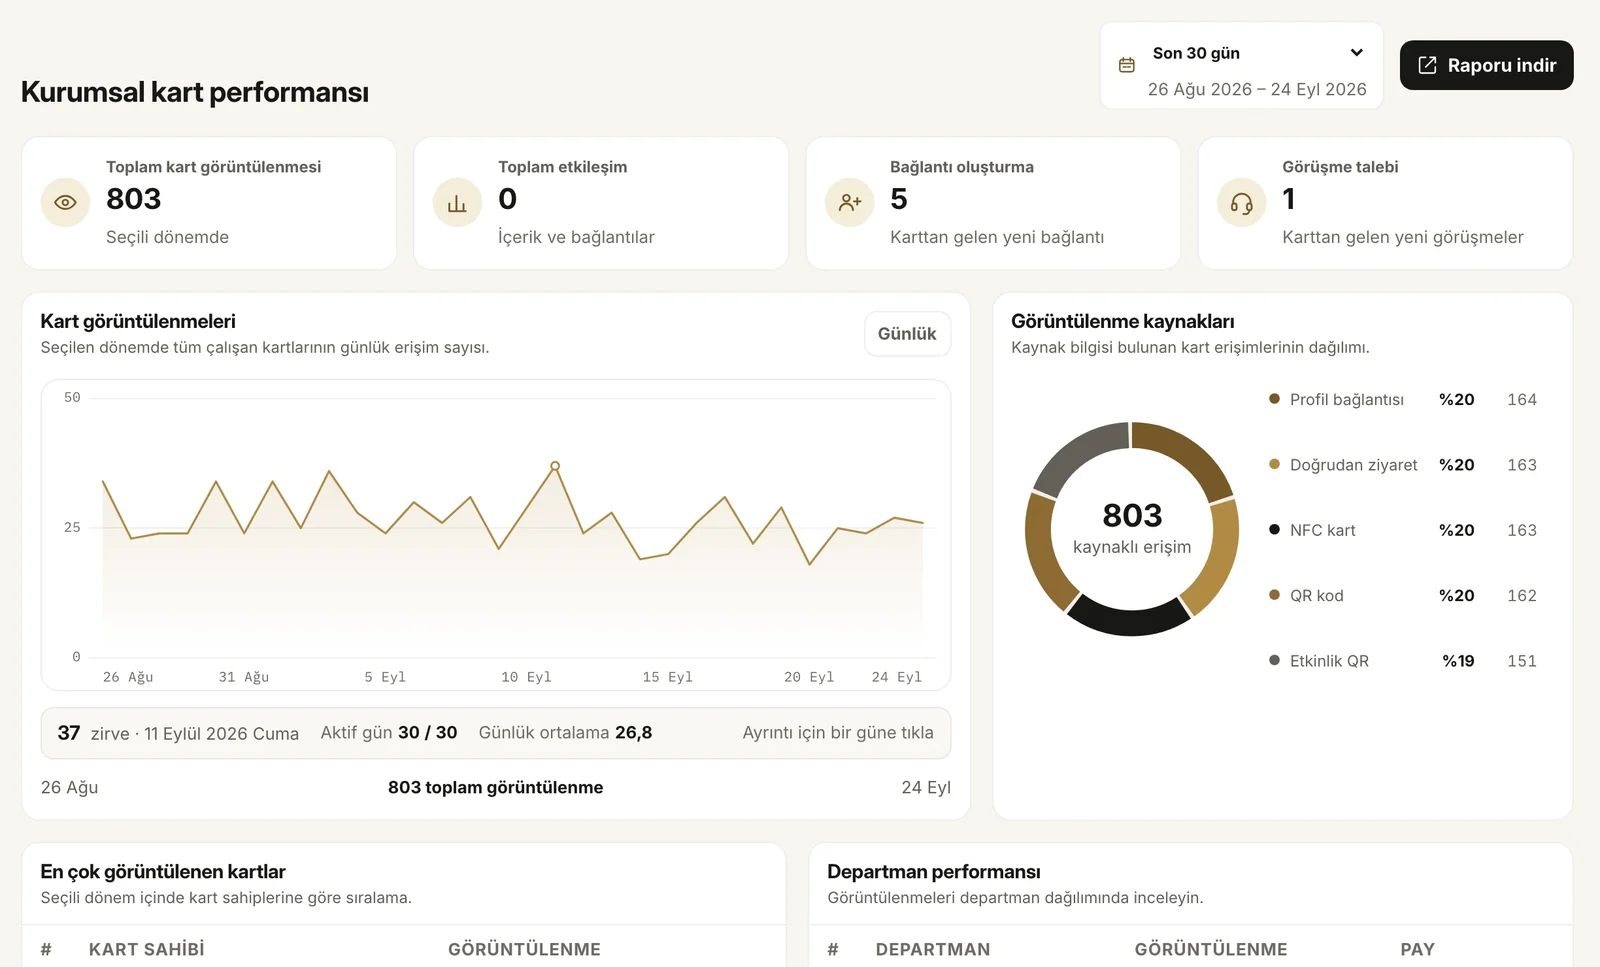Viewport: 1600px width, 967px height.
Task: Click the PAY column header
Action: point(1417,949)
